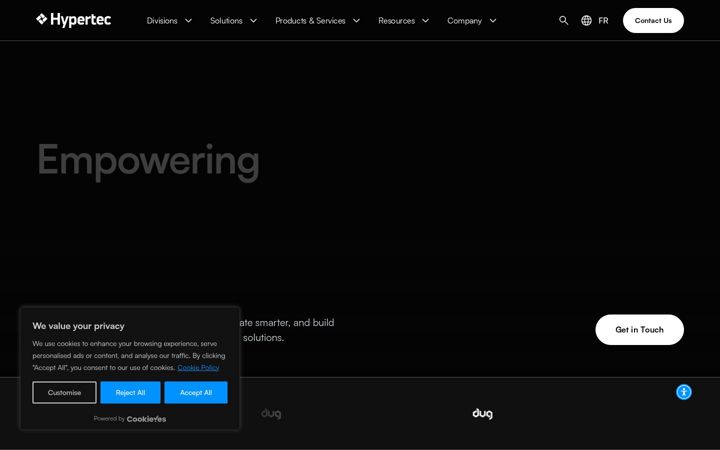
Task: Click the "Empowering" hero heading
Action: [x=148, y=161]
